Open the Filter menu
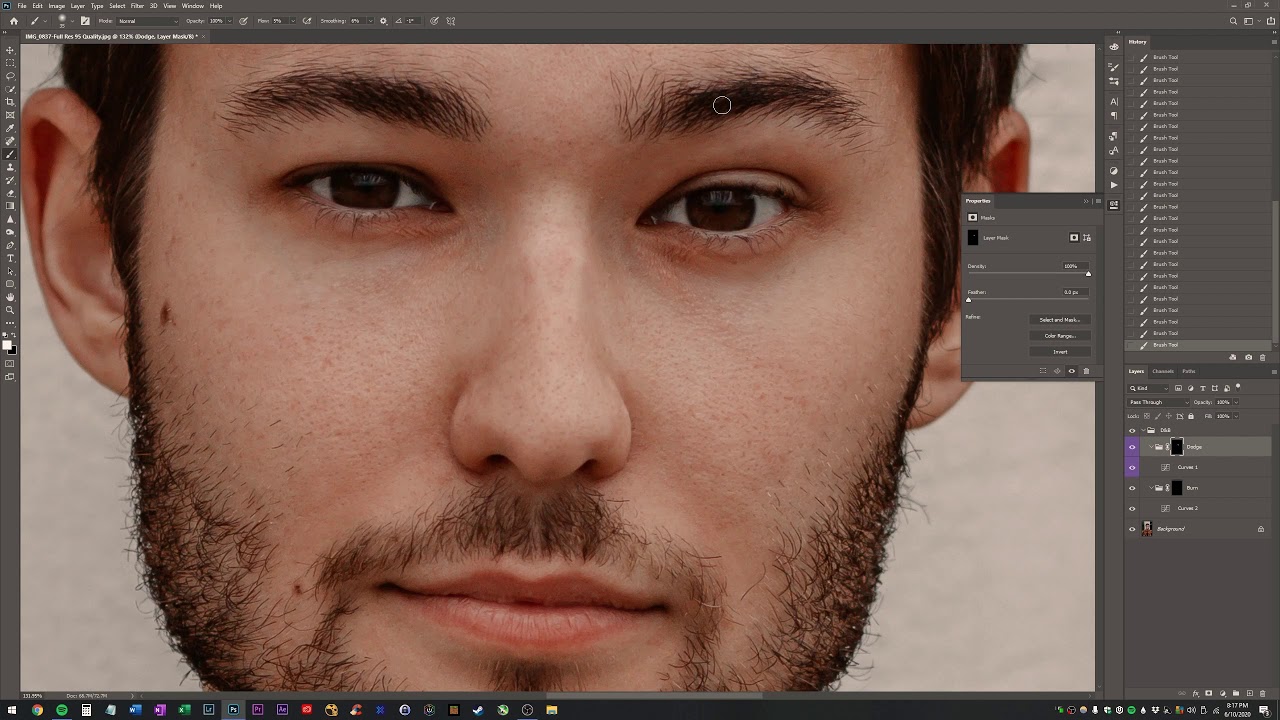 click(137, 6)
